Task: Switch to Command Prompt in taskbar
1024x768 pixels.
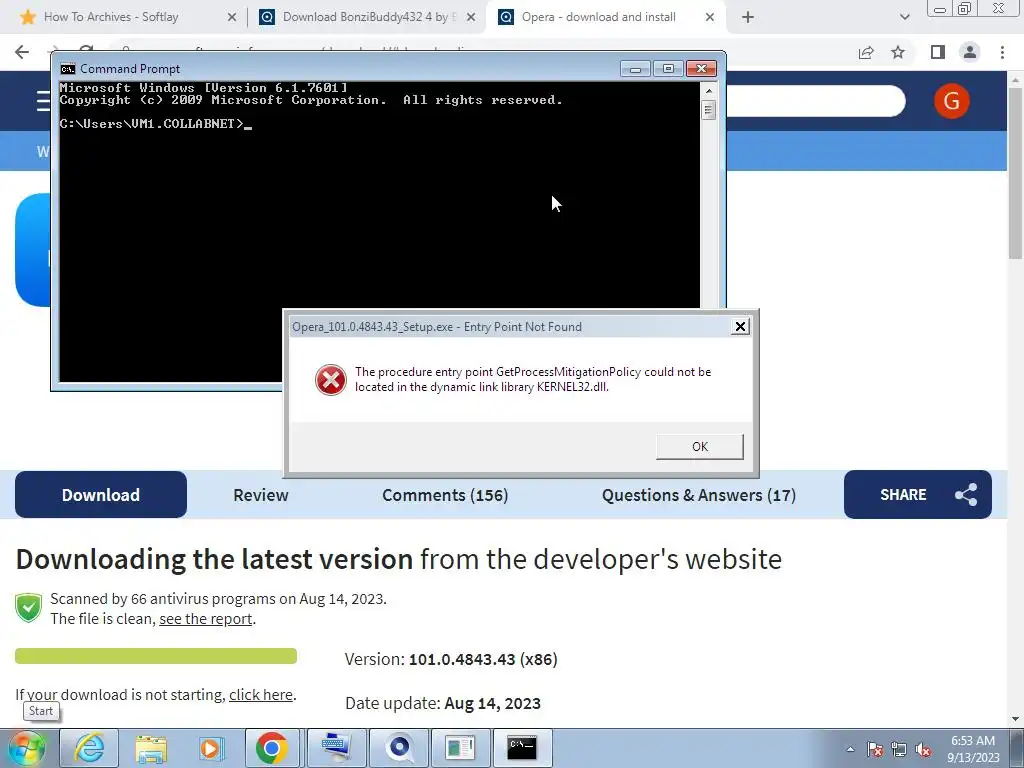Action: click(522, 748)
